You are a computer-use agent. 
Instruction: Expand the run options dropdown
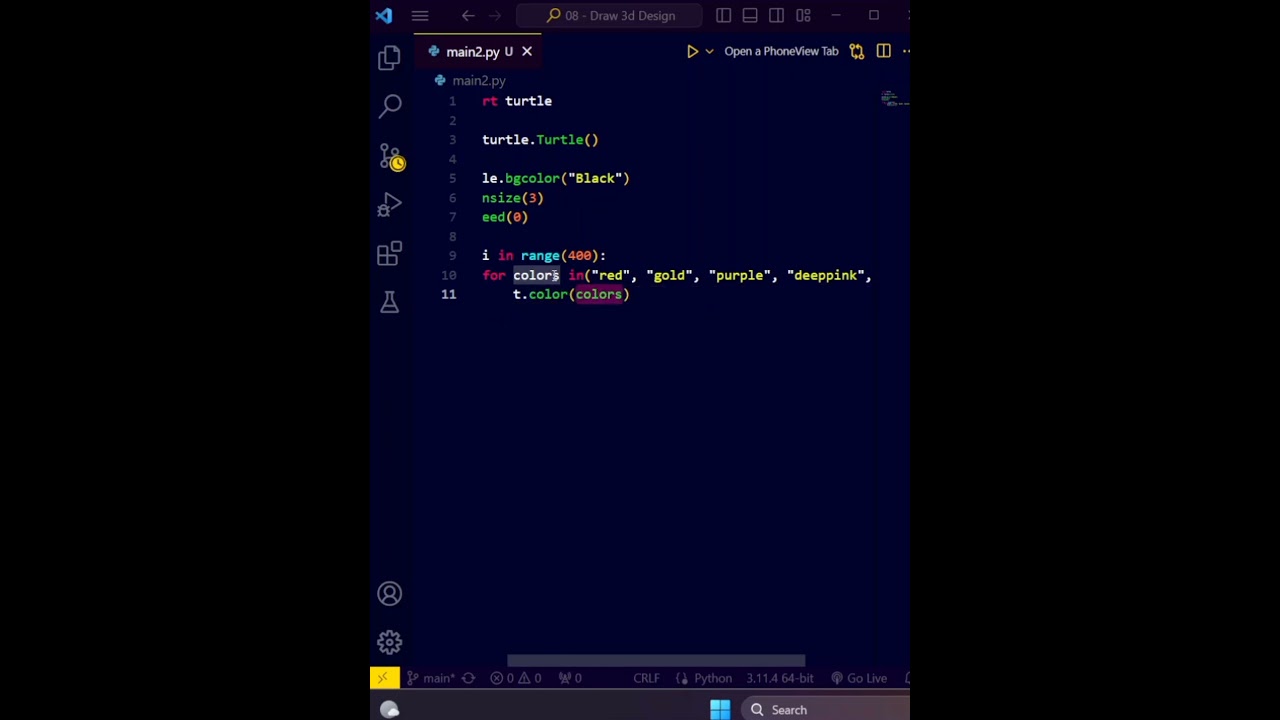[709, 51]
